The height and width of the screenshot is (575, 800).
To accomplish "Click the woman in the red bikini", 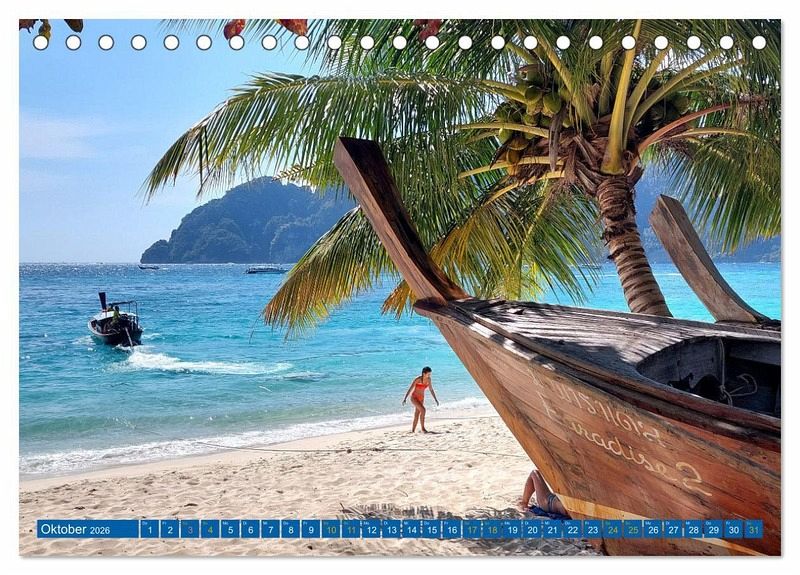I will [420, 397].
